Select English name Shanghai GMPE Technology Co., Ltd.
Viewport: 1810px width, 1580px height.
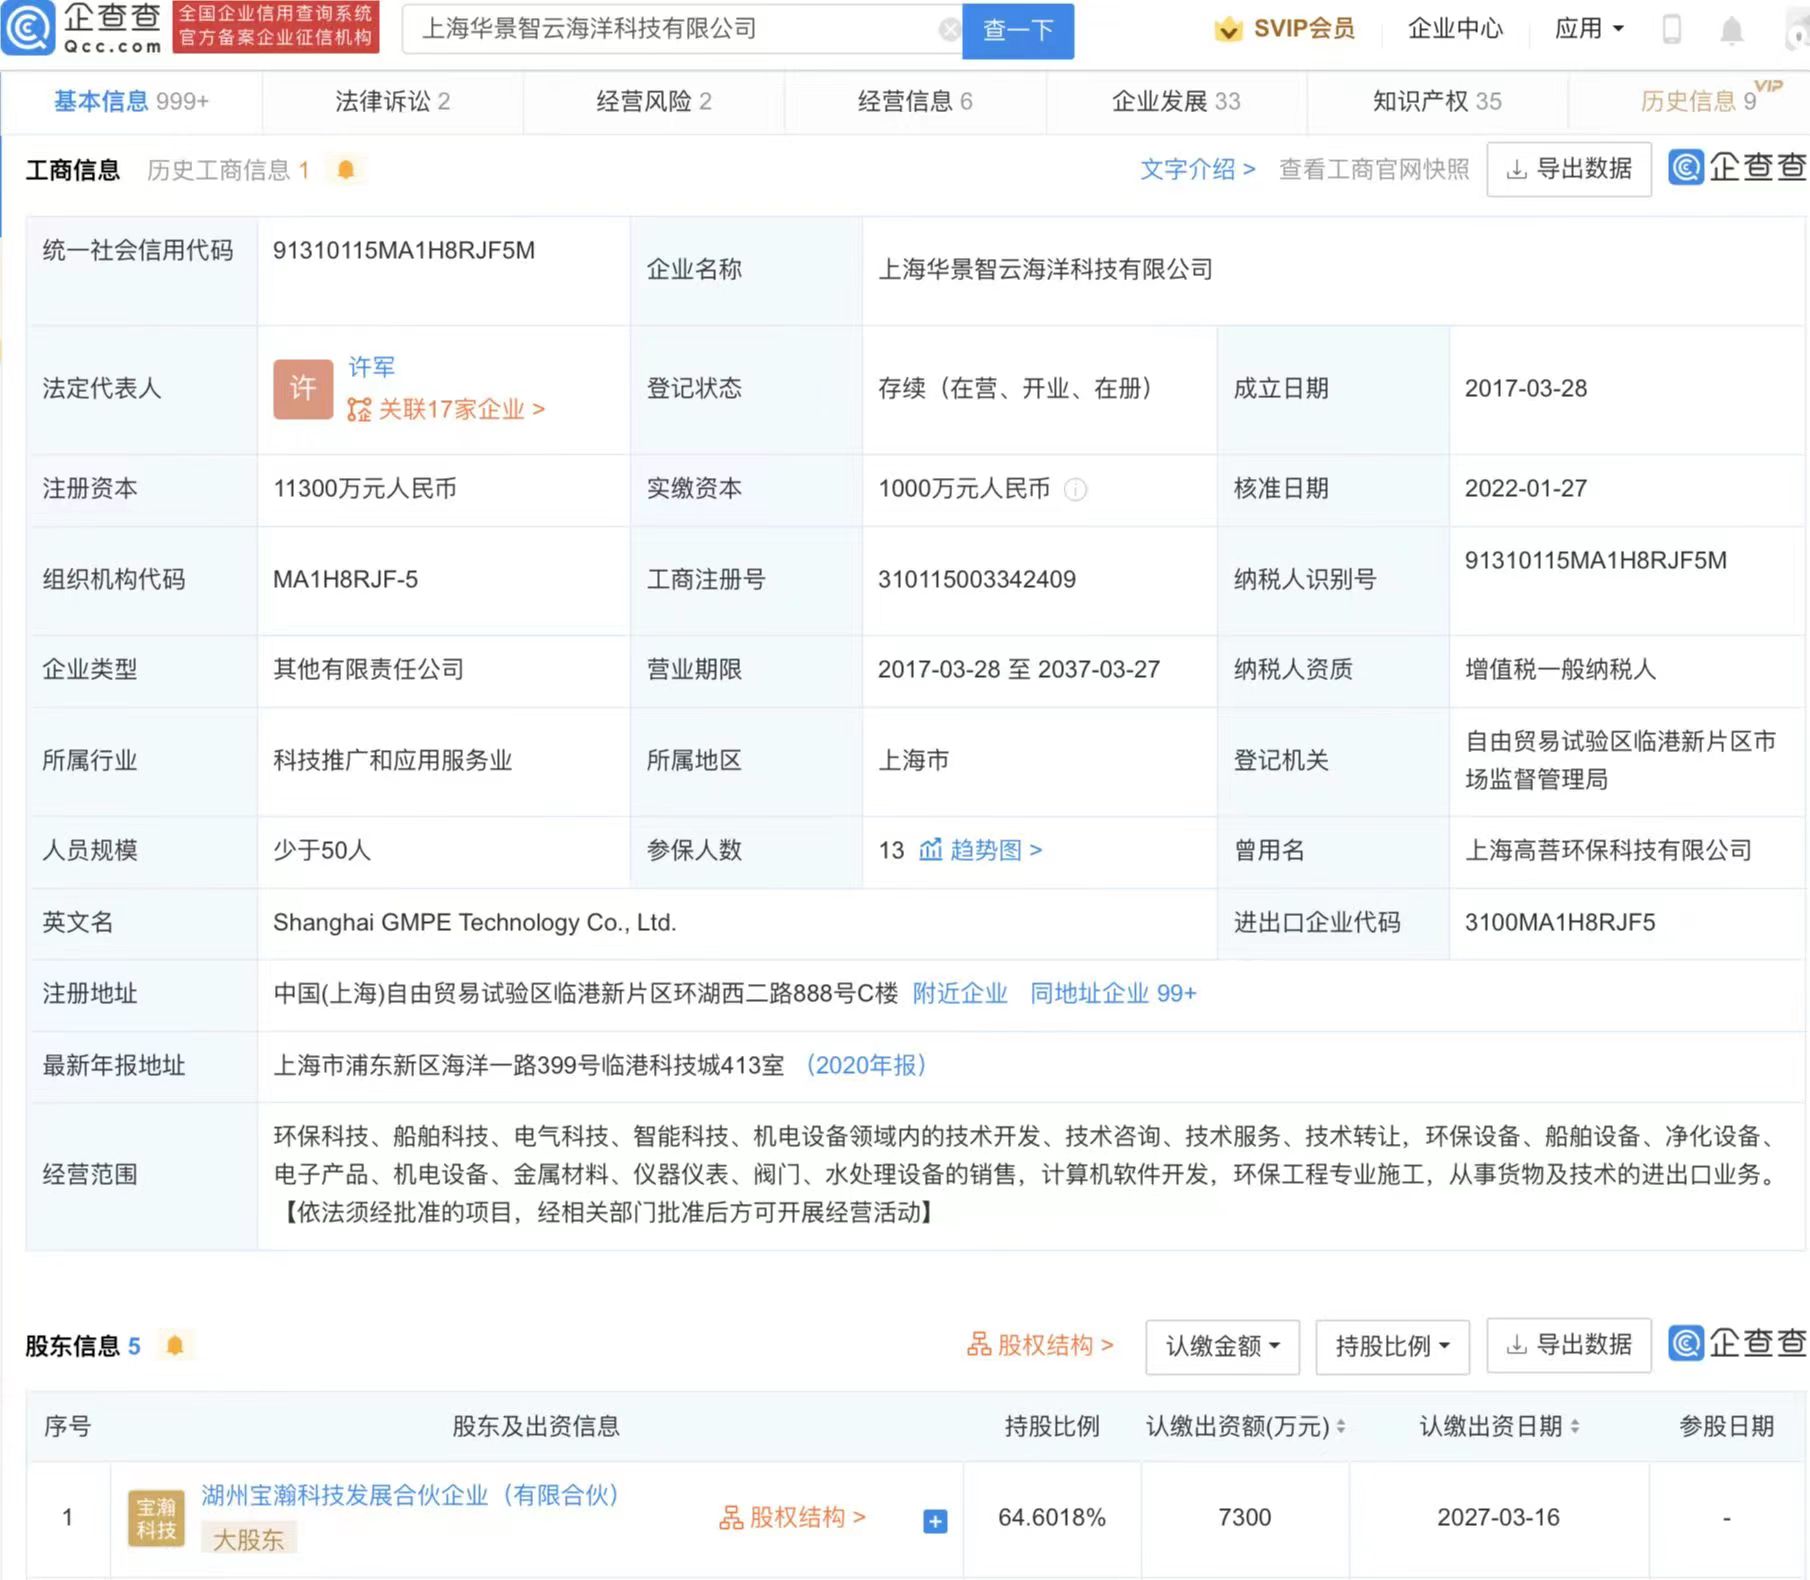point(475,922)
